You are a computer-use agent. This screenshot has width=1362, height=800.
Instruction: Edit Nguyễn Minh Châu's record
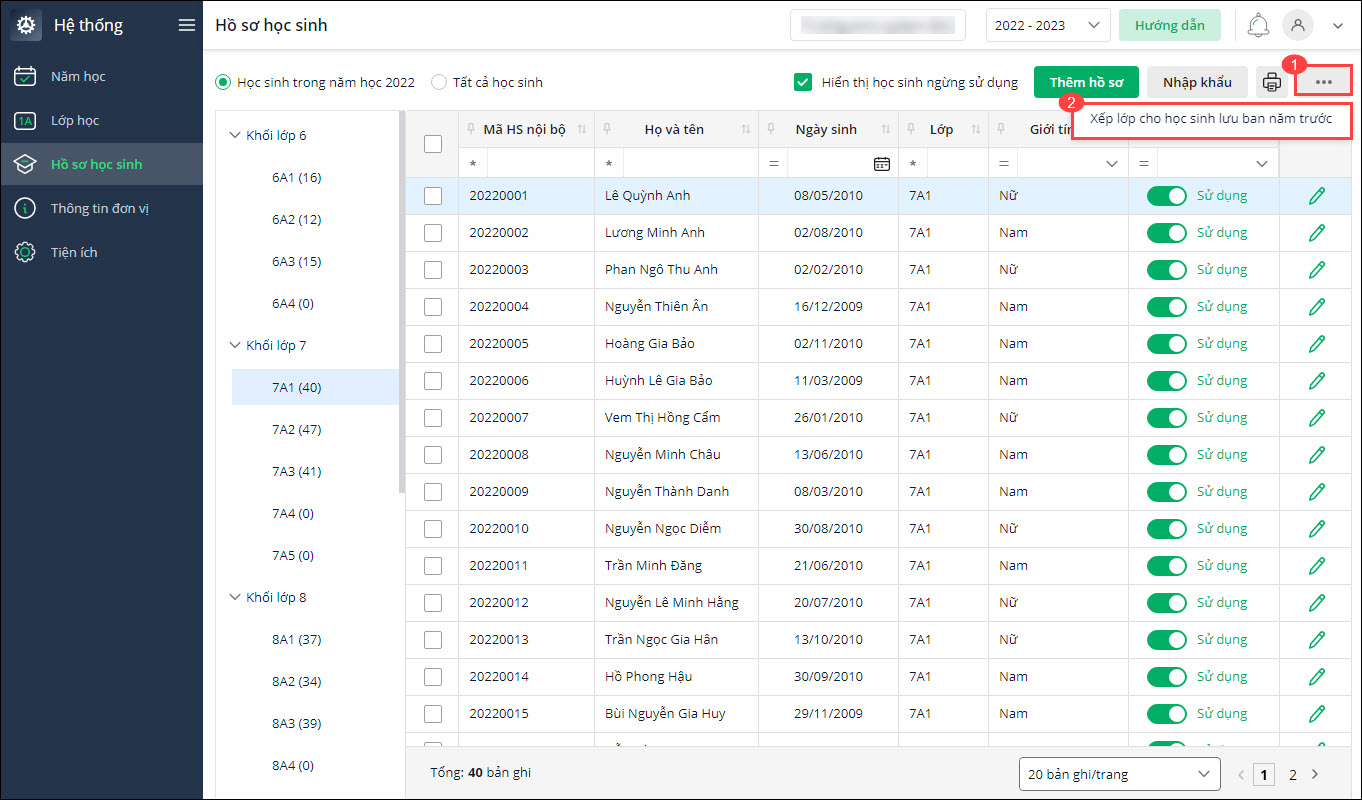pyautogui.click(x=1317, y=455)
